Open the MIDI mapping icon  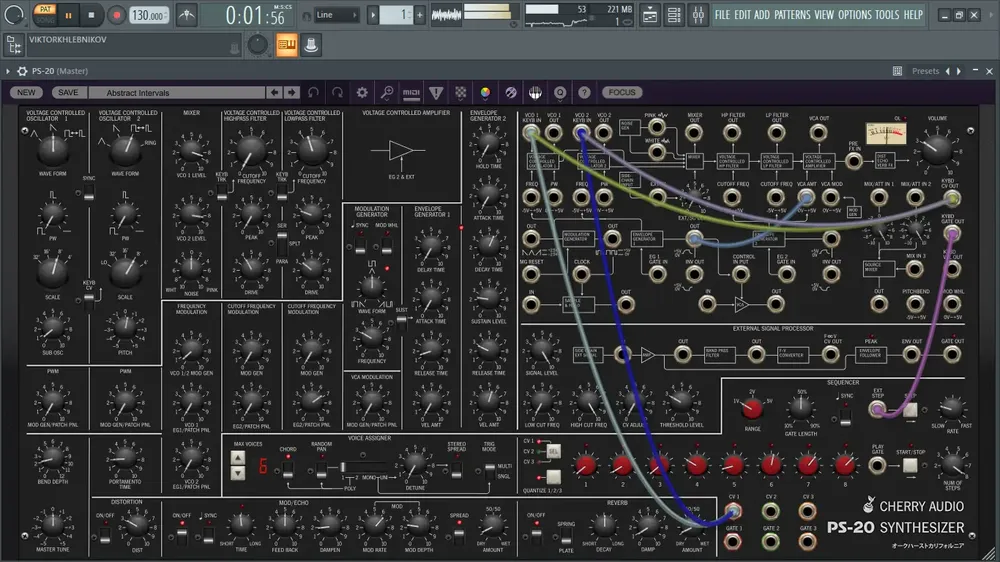point(411,93)
